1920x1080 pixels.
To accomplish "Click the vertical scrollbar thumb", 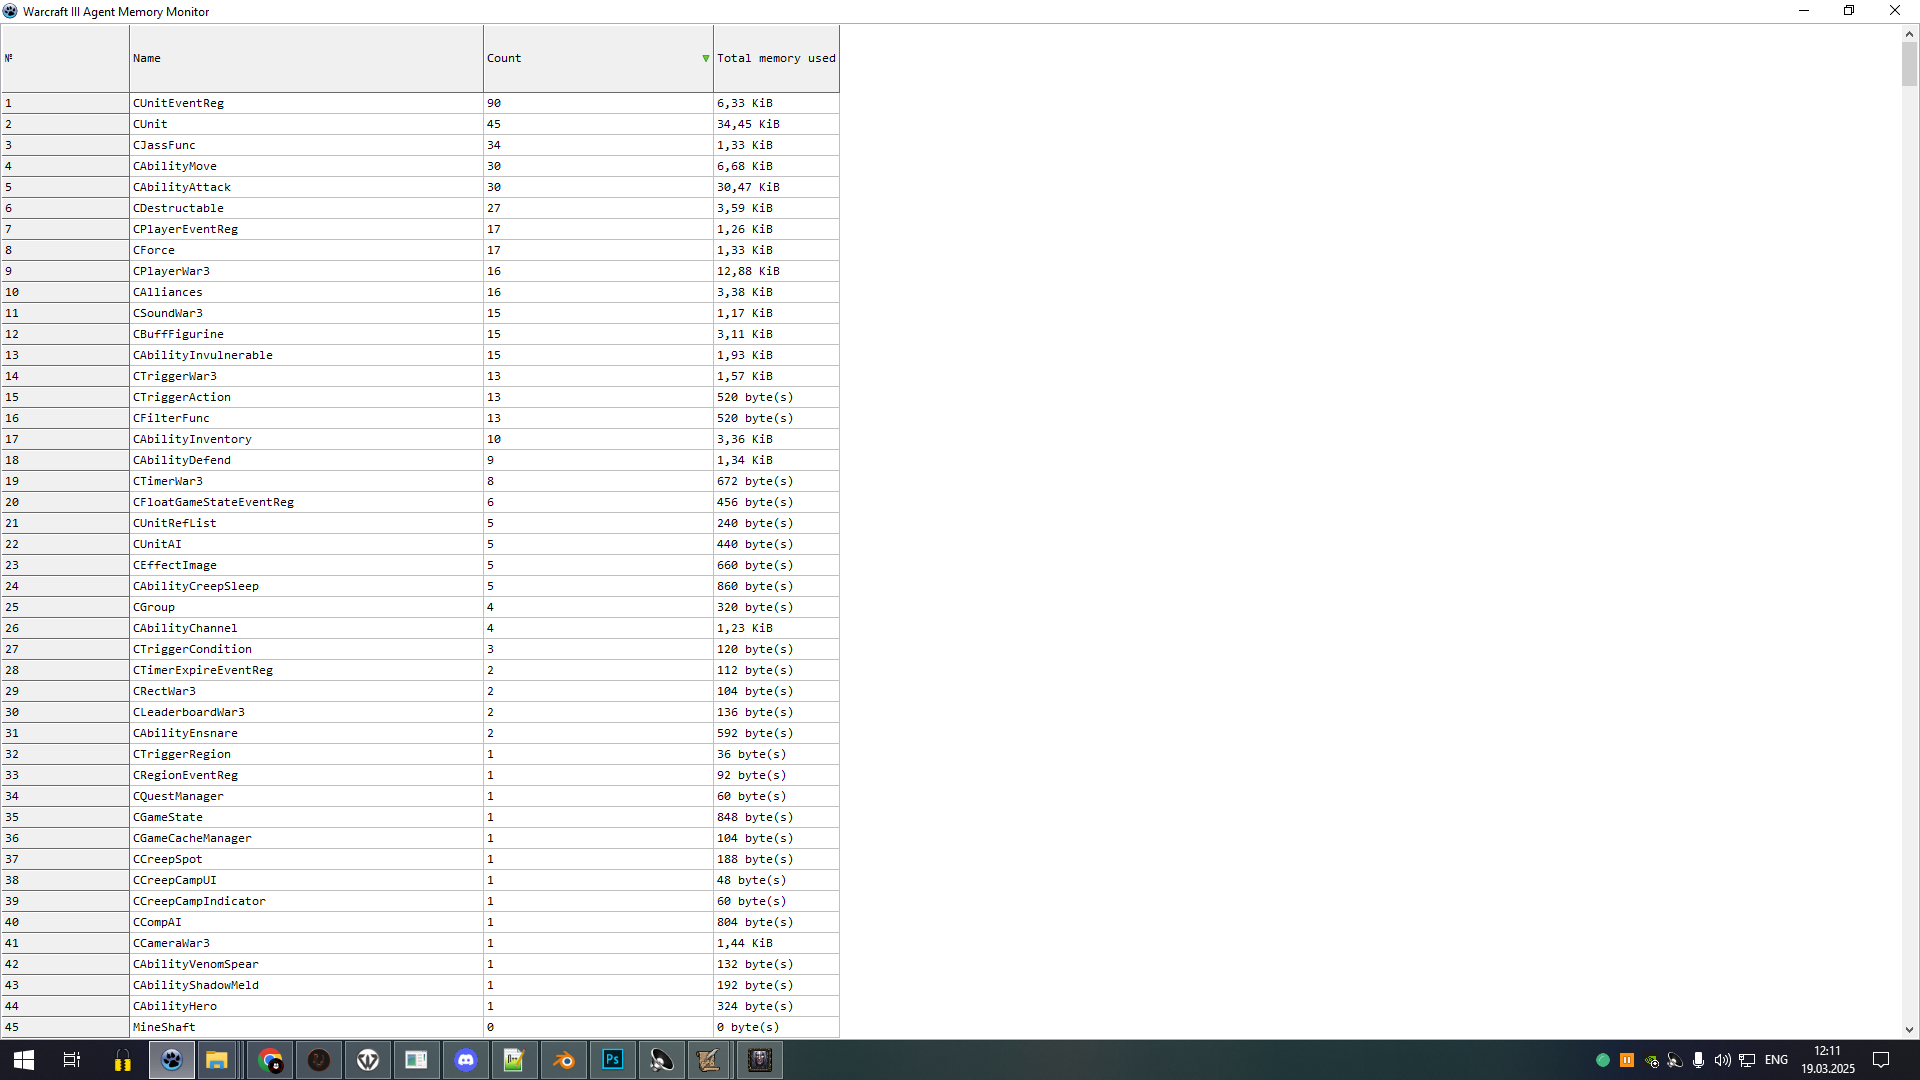I will coord(1909,64).
